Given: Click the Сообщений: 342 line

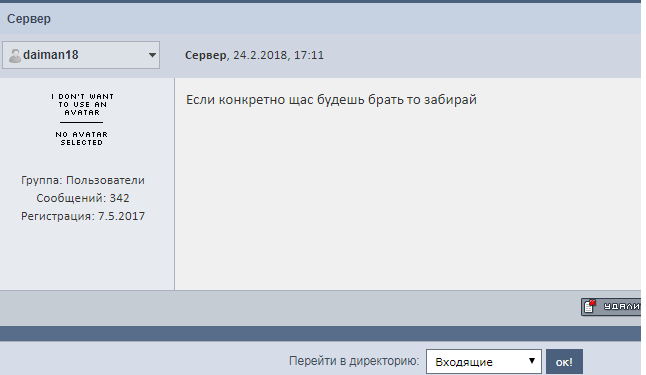Looking at the screenshot, I should point(83,198).
